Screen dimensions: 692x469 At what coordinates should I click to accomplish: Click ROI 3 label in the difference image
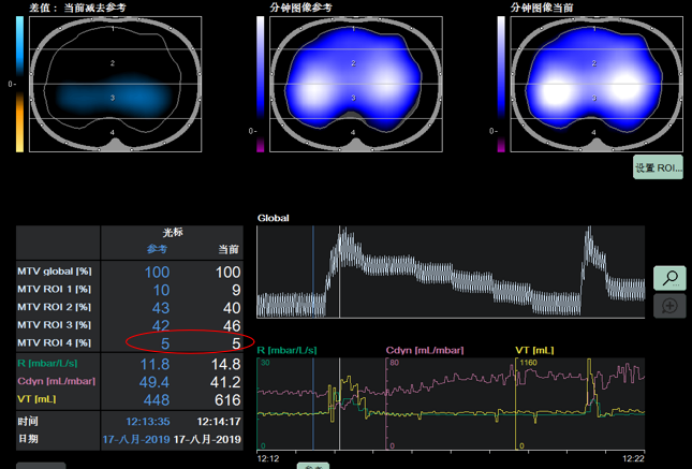coord(113,98)
